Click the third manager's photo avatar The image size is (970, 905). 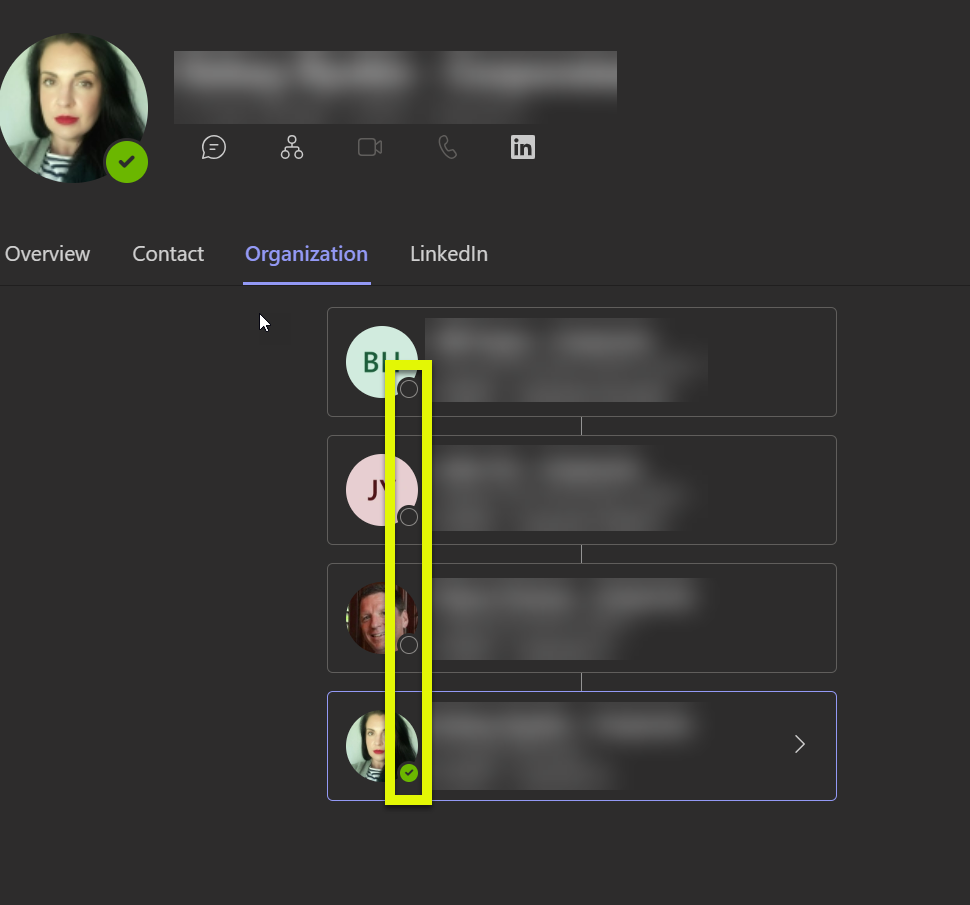(381, 617)
